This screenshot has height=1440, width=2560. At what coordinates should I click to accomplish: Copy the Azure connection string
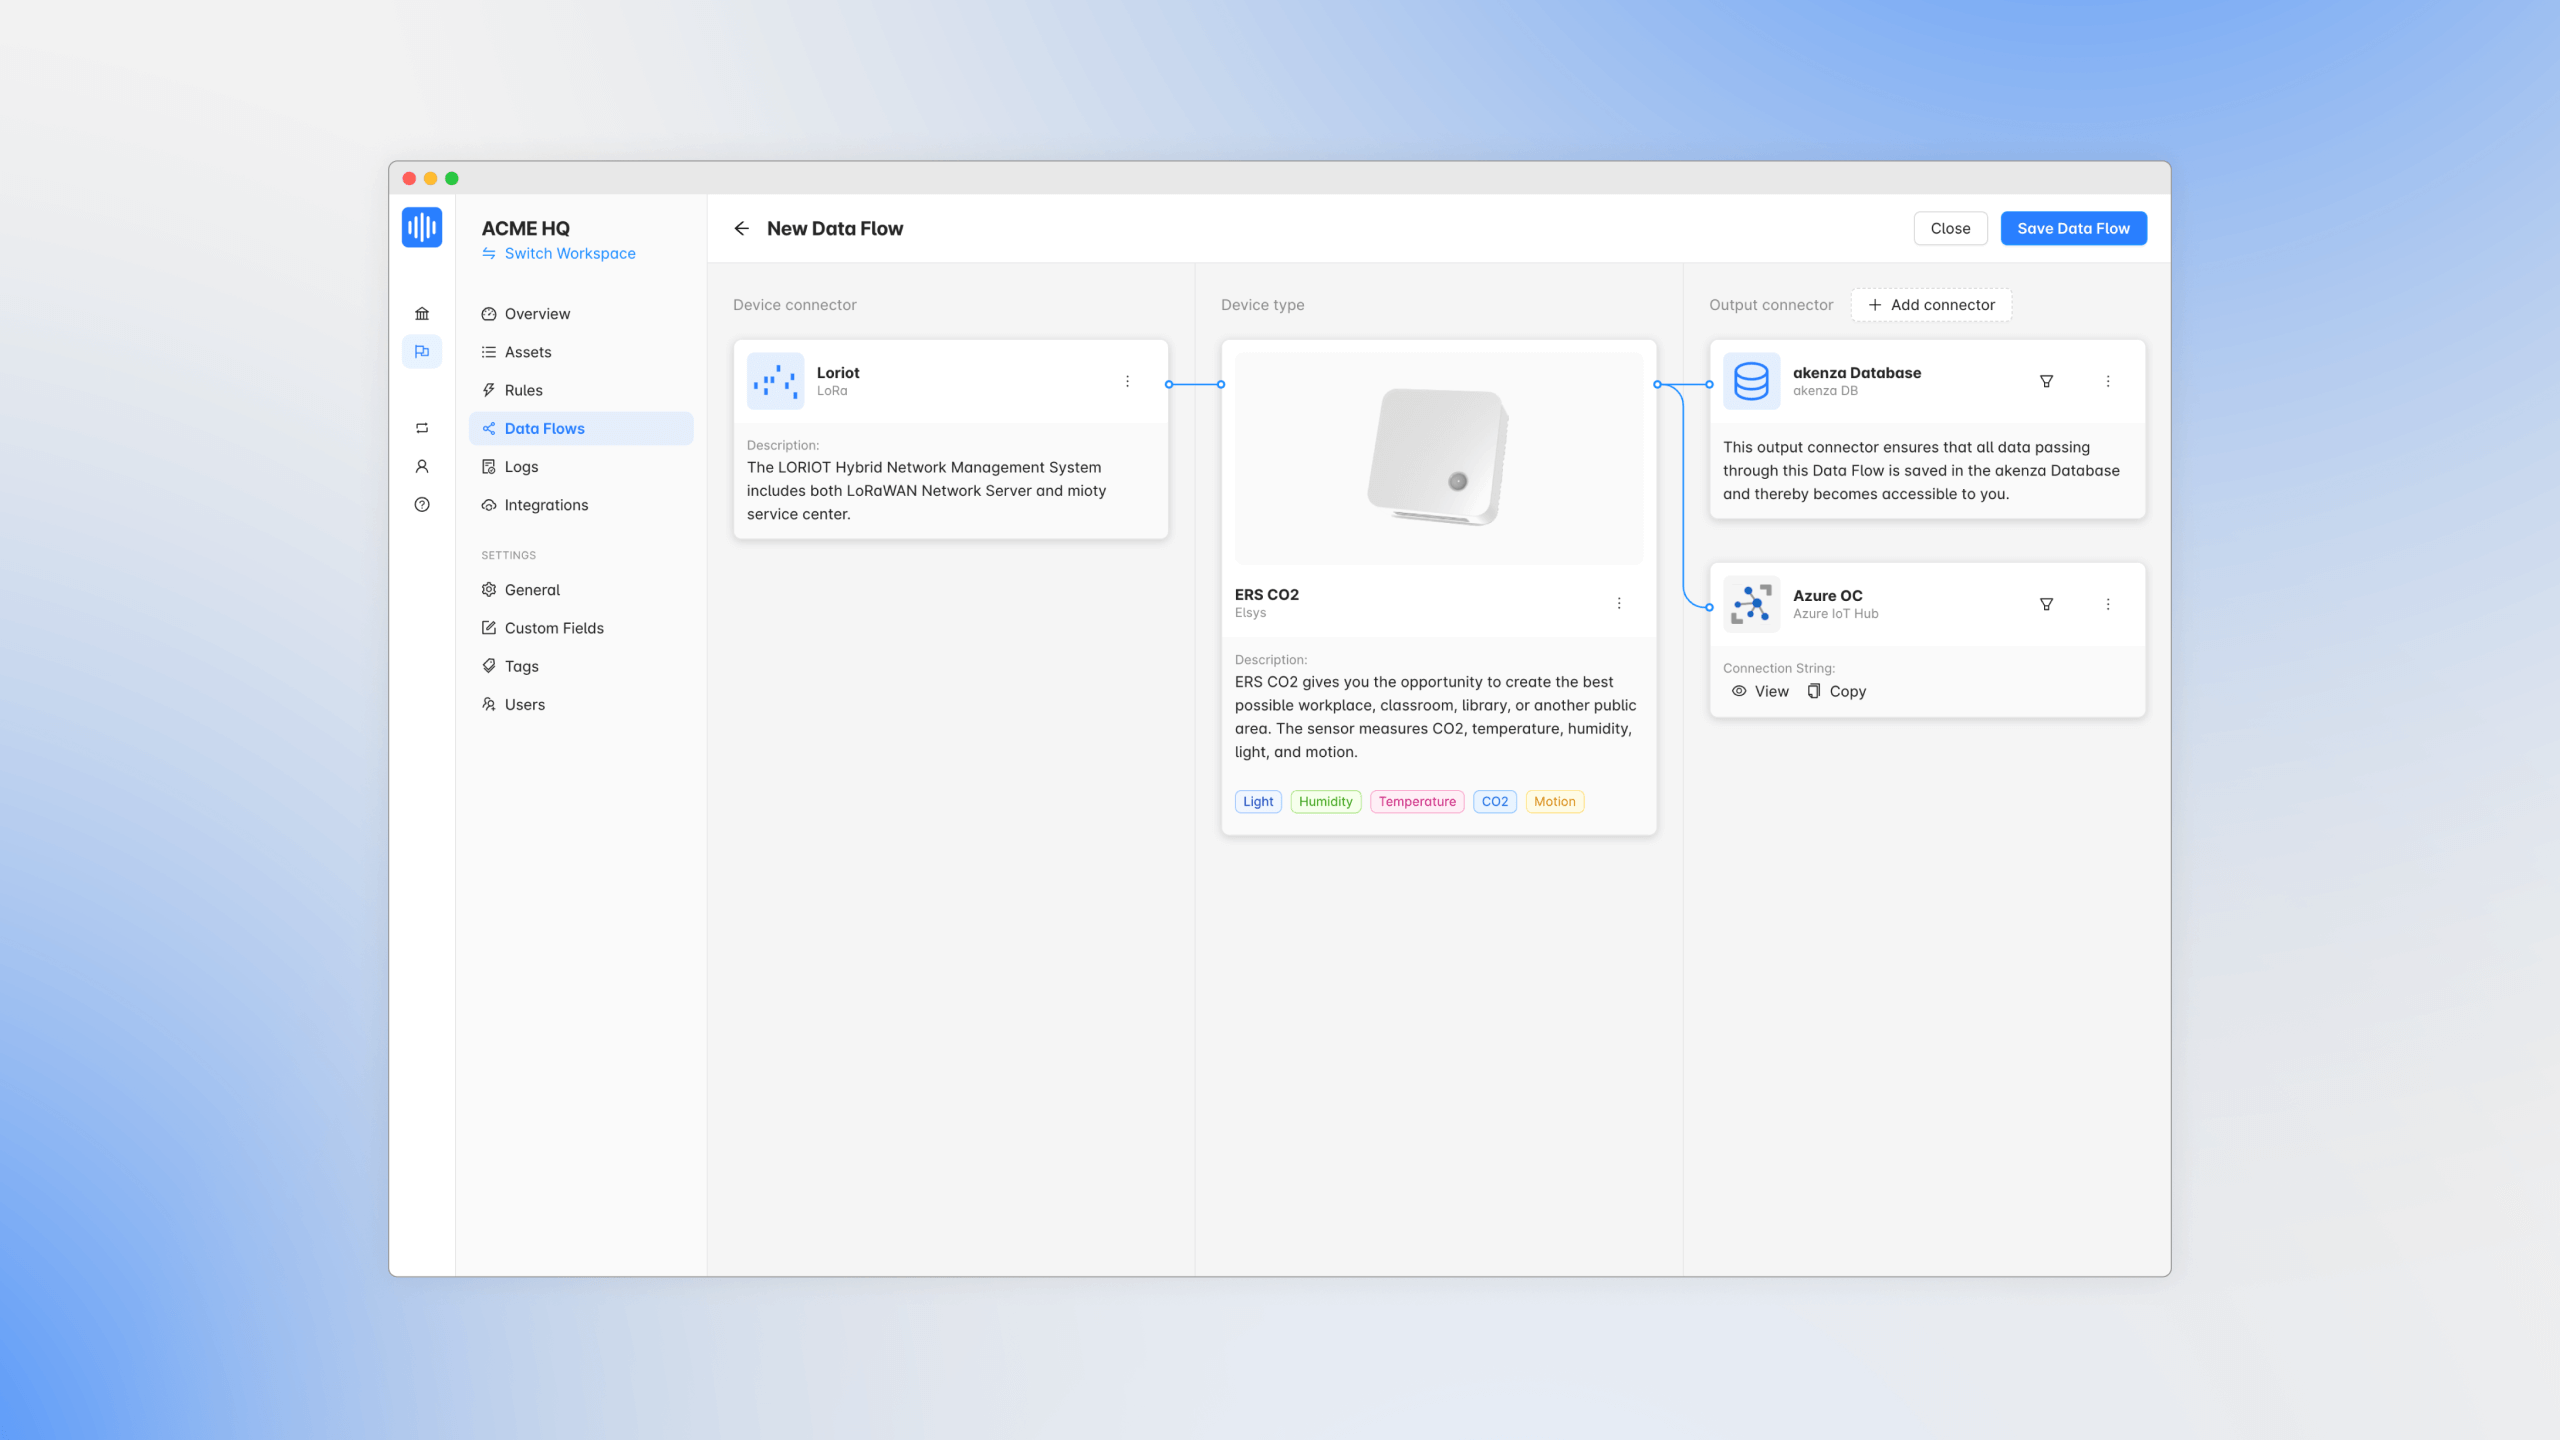coord(1837,691)
